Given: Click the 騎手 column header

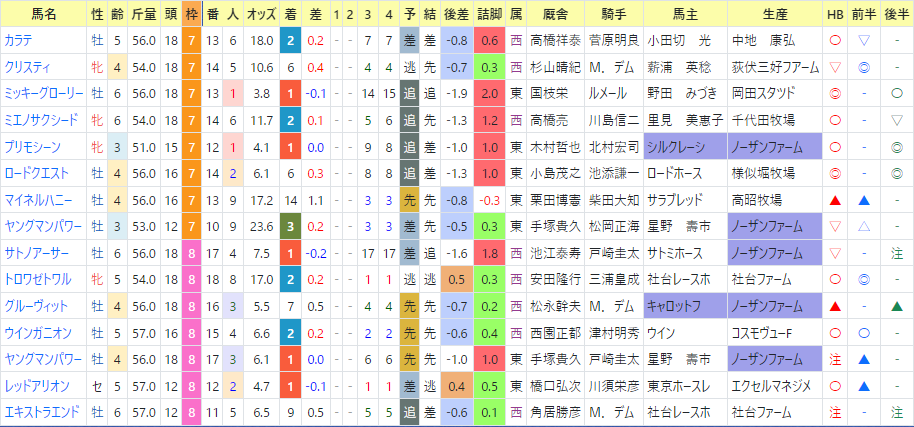Looking at the screenshot, I should pos(613,14).
